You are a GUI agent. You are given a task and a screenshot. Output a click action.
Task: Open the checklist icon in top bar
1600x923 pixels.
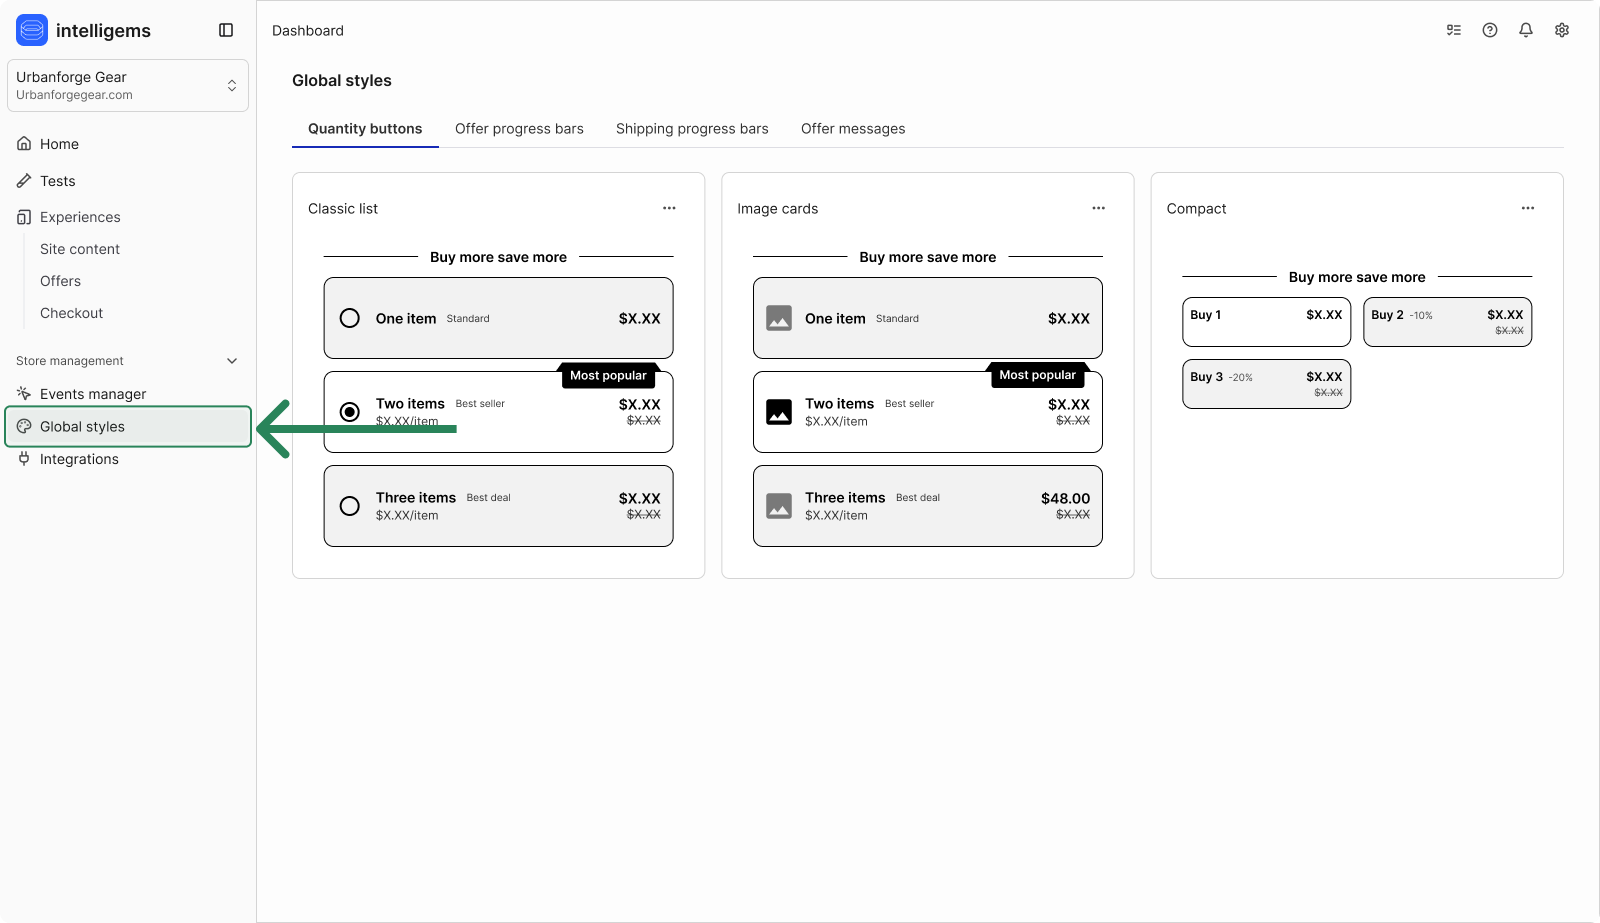[1453, 30]
